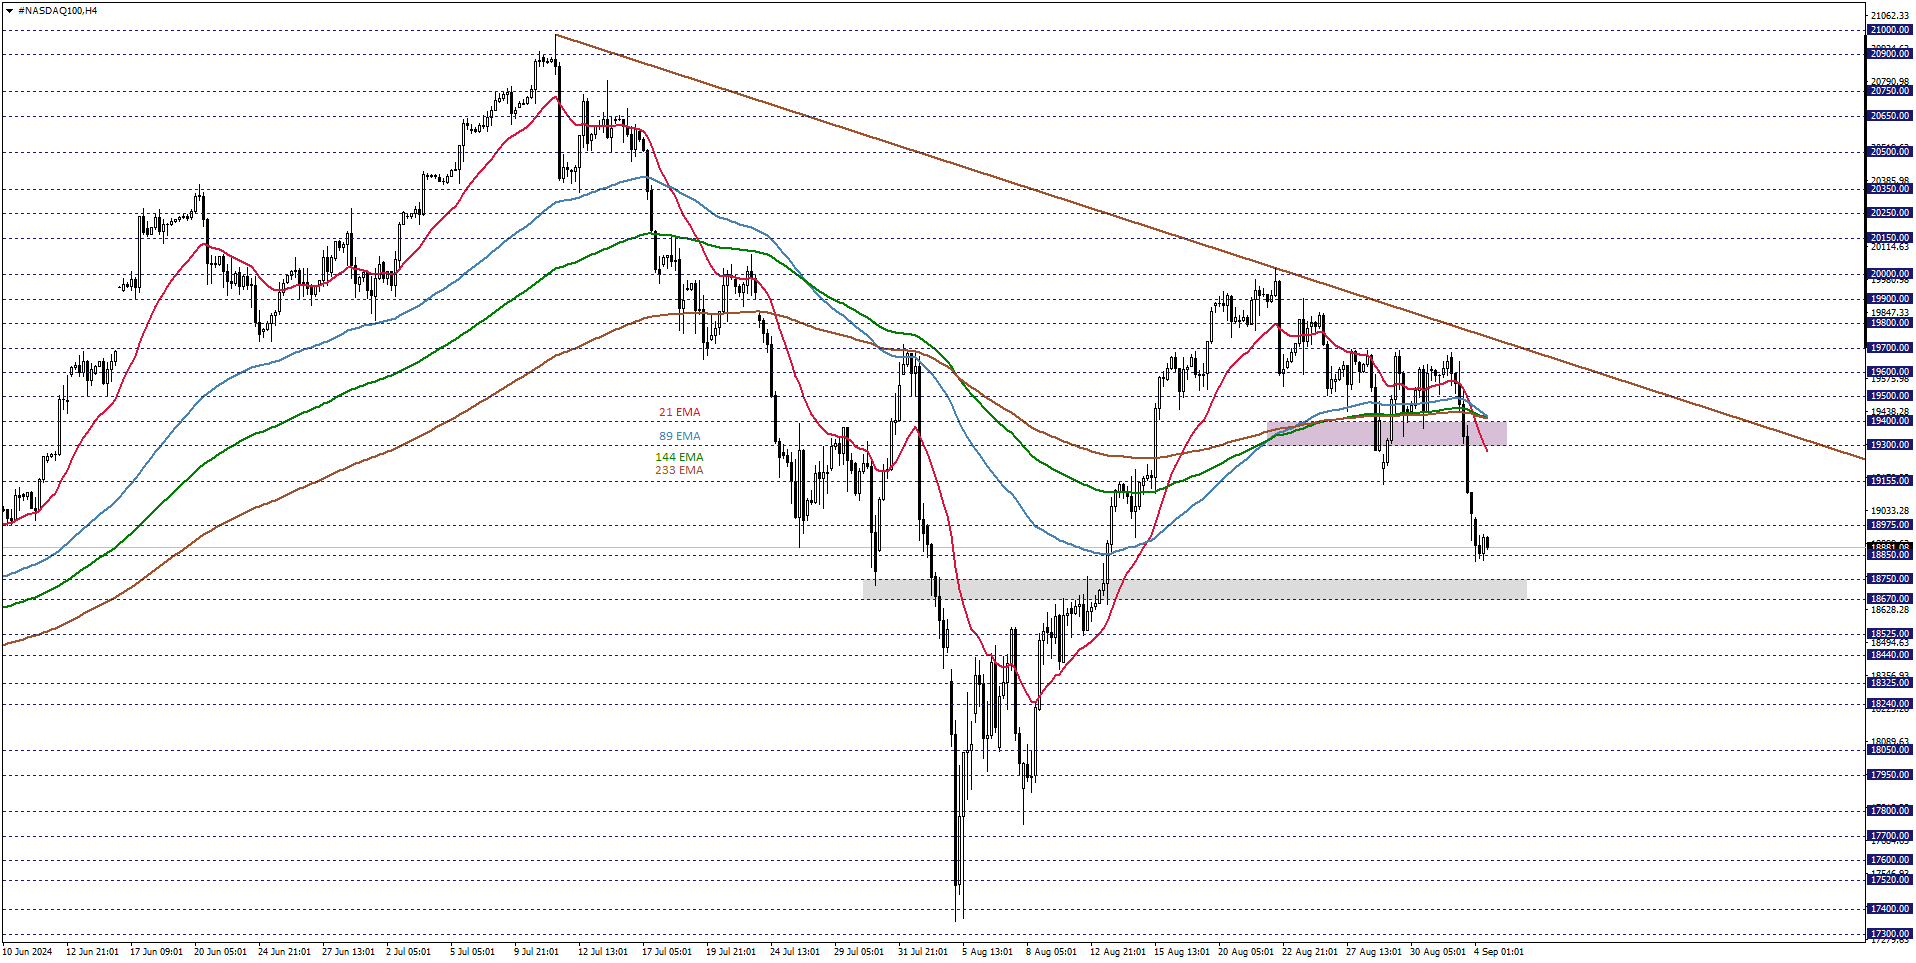Click the 20750.00 price level label
Screen dimensions: 1916x963
coord(1890,91)
